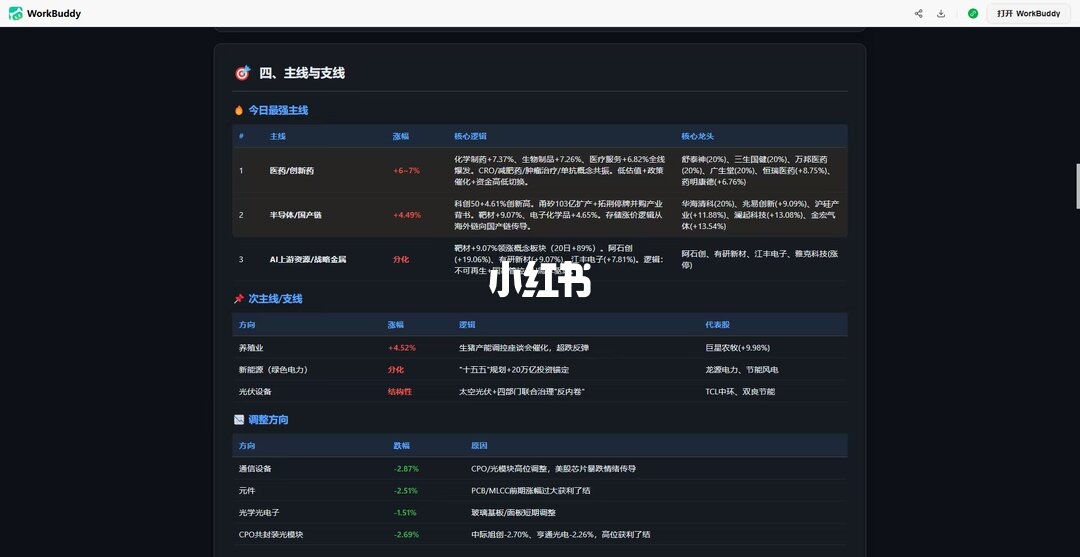Viewport: 1080px width, 557px height.
Task: Click the 玻璃基板/面板短期调整 reason text
Action: (x=514, y=513)
